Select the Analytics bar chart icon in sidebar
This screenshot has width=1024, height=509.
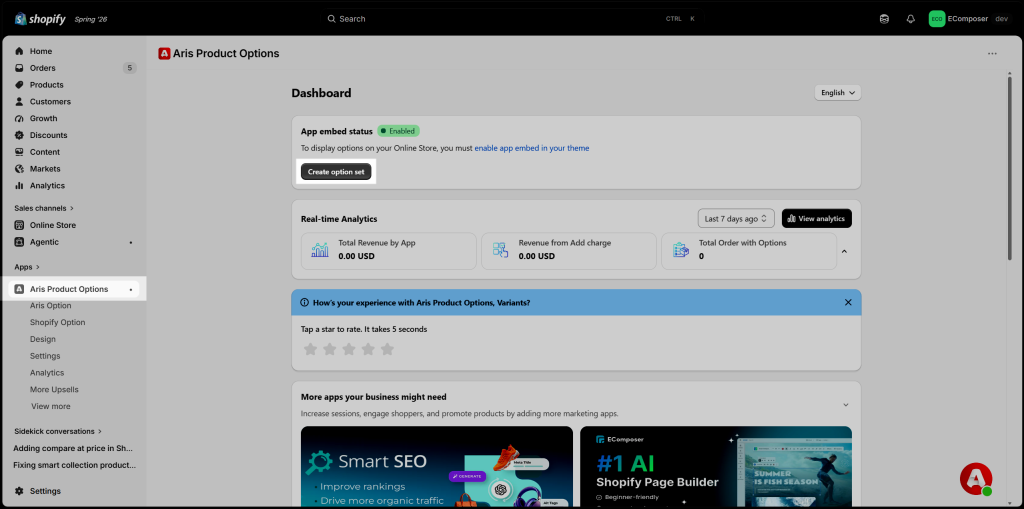pos(19,186)
